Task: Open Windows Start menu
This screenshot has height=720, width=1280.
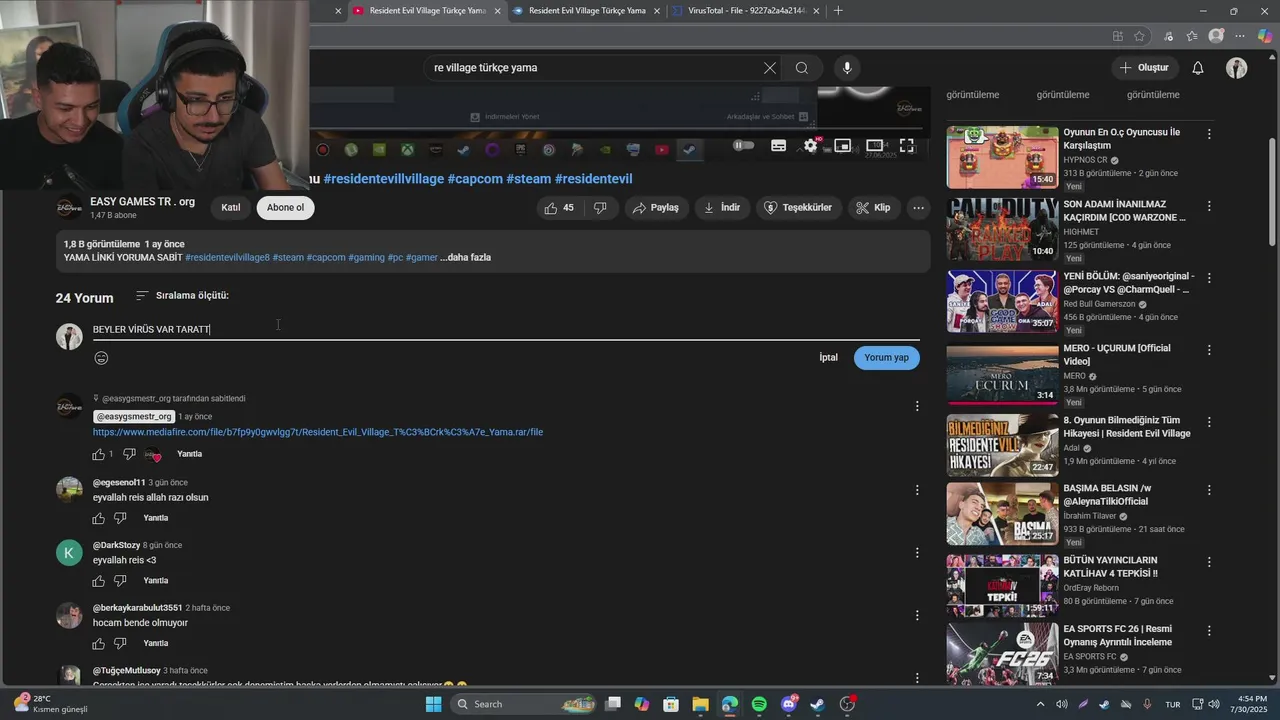Action: [433, 704]
